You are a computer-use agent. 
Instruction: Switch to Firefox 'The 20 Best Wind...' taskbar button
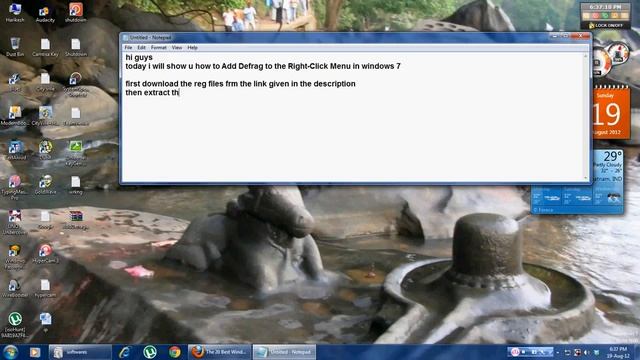point(220,352)
